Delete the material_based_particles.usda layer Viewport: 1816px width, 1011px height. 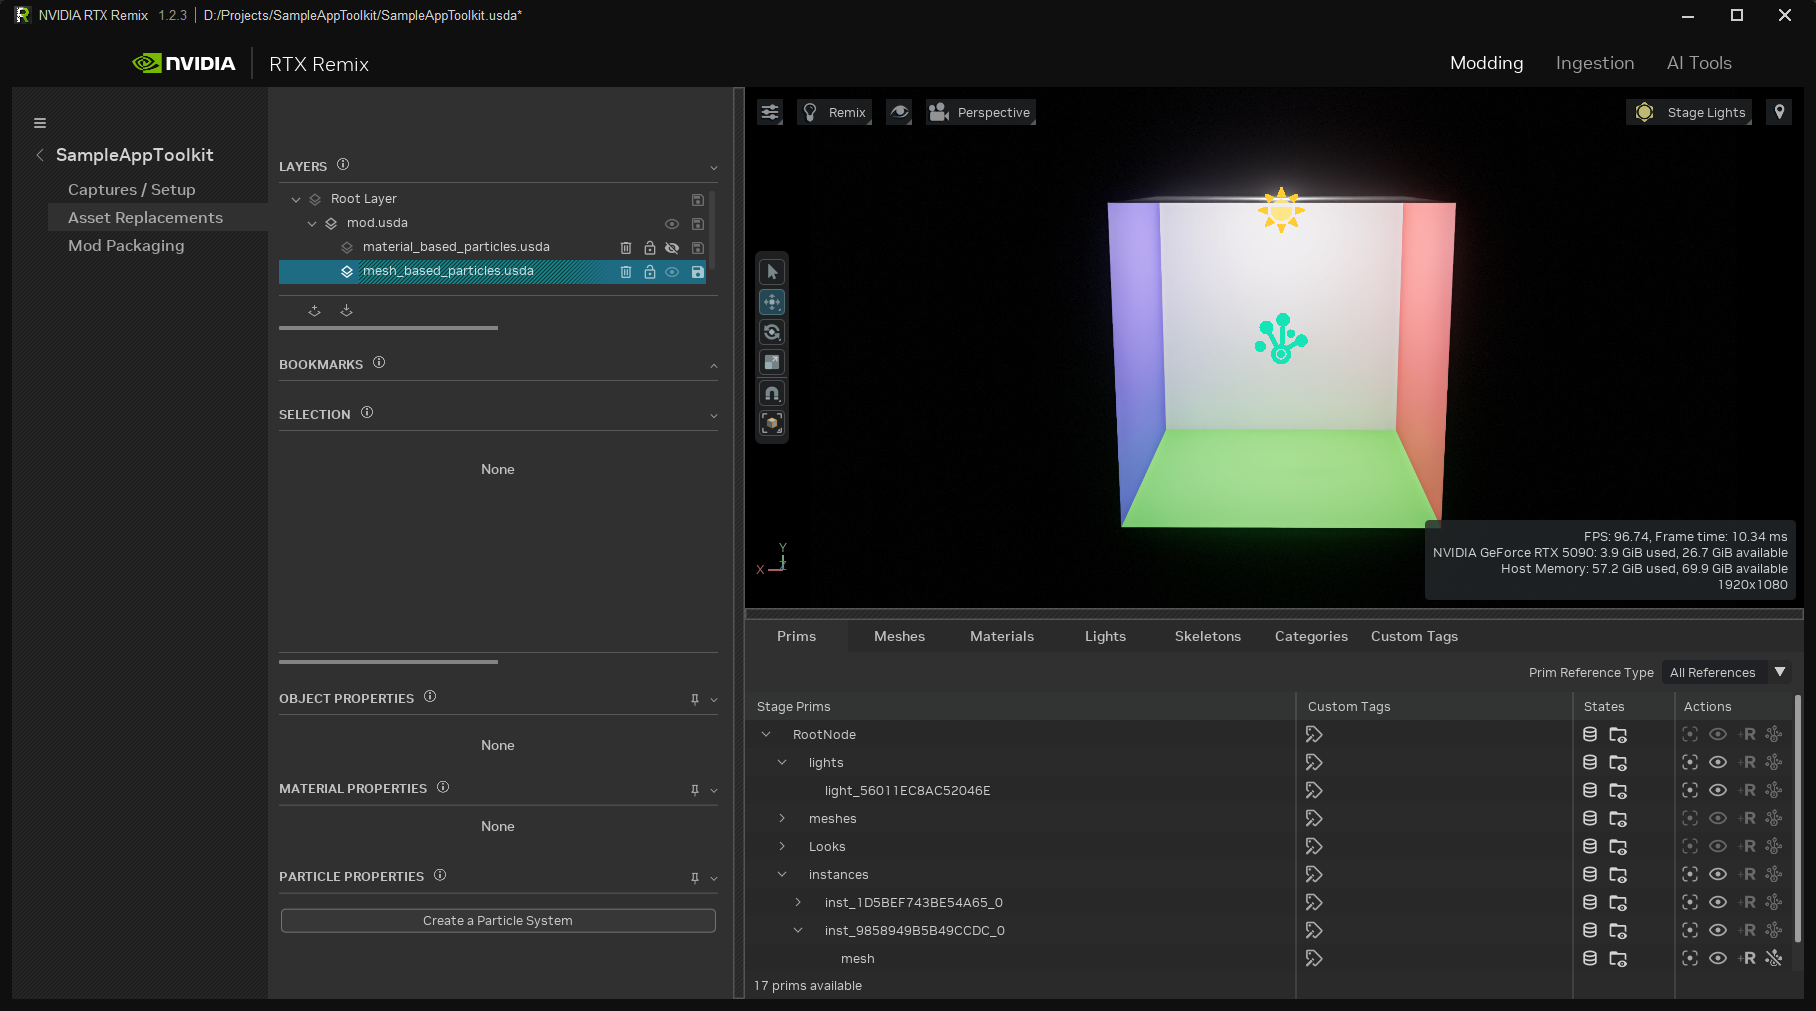[625, 247]
